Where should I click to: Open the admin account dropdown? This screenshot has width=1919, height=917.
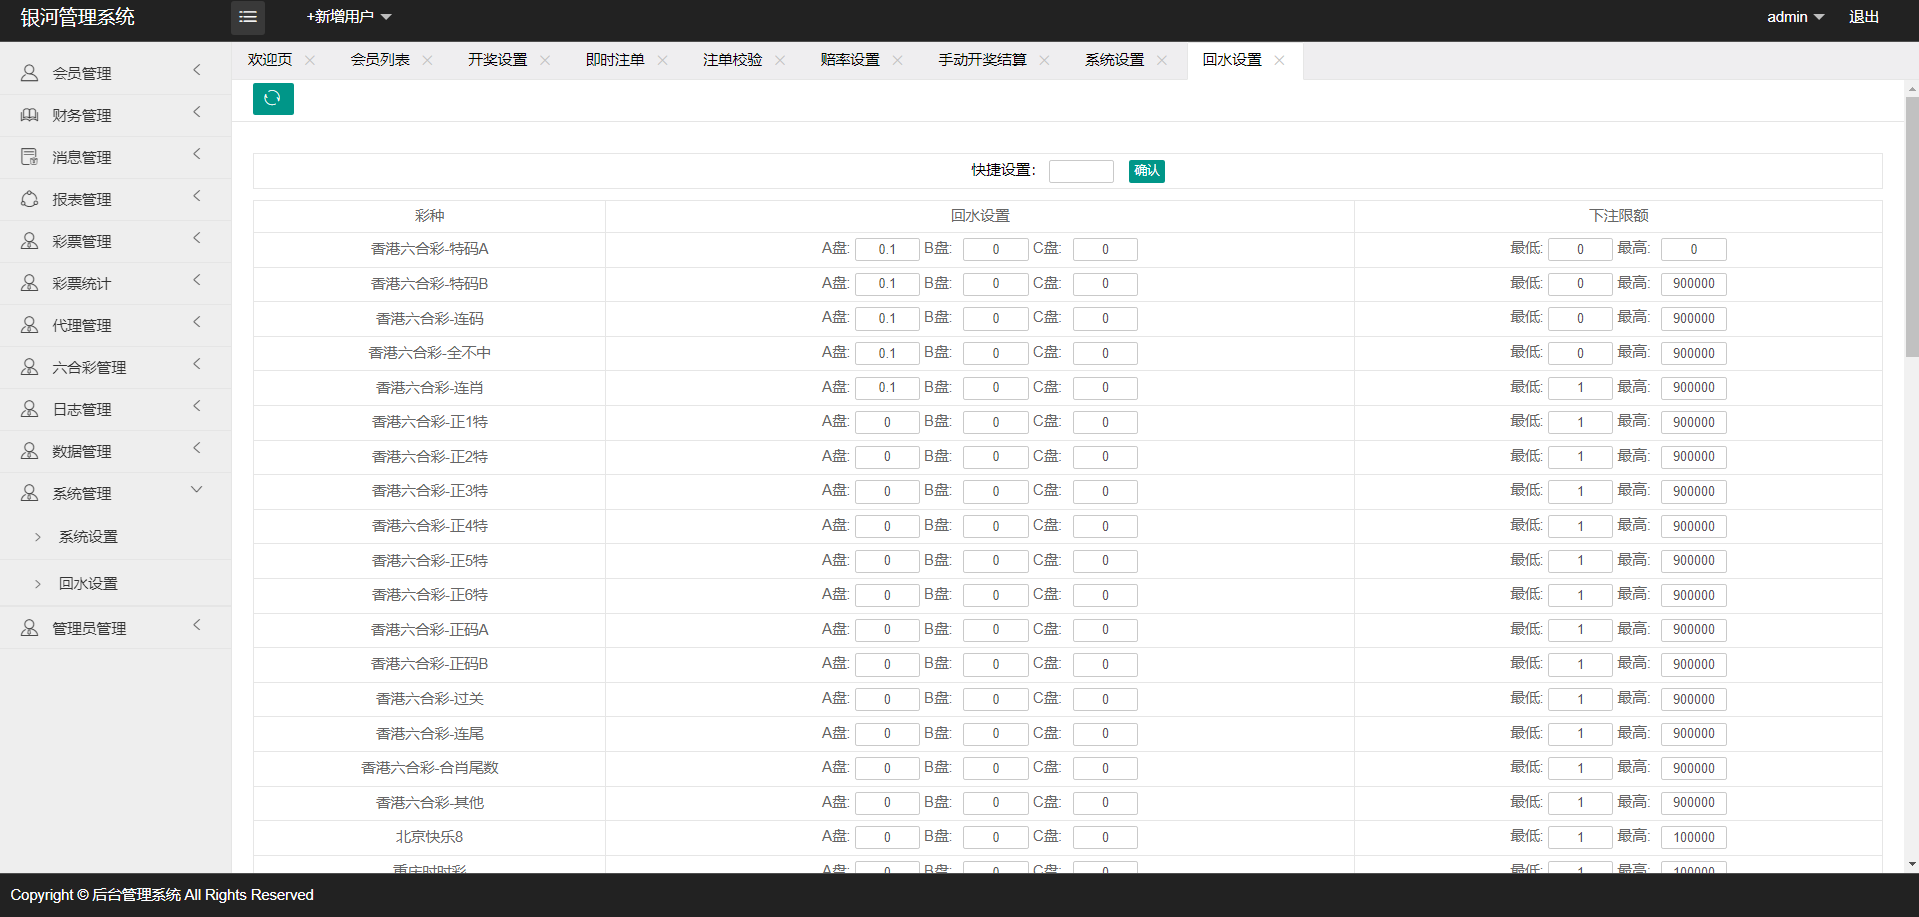pos(1795,17)
